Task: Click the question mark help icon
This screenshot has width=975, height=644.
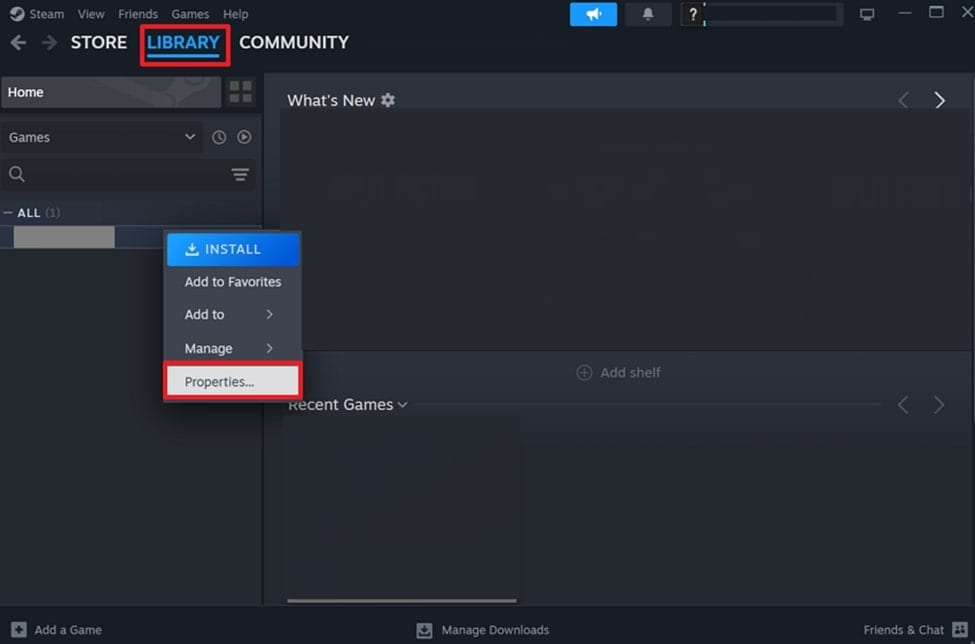Action: (693, 14)
